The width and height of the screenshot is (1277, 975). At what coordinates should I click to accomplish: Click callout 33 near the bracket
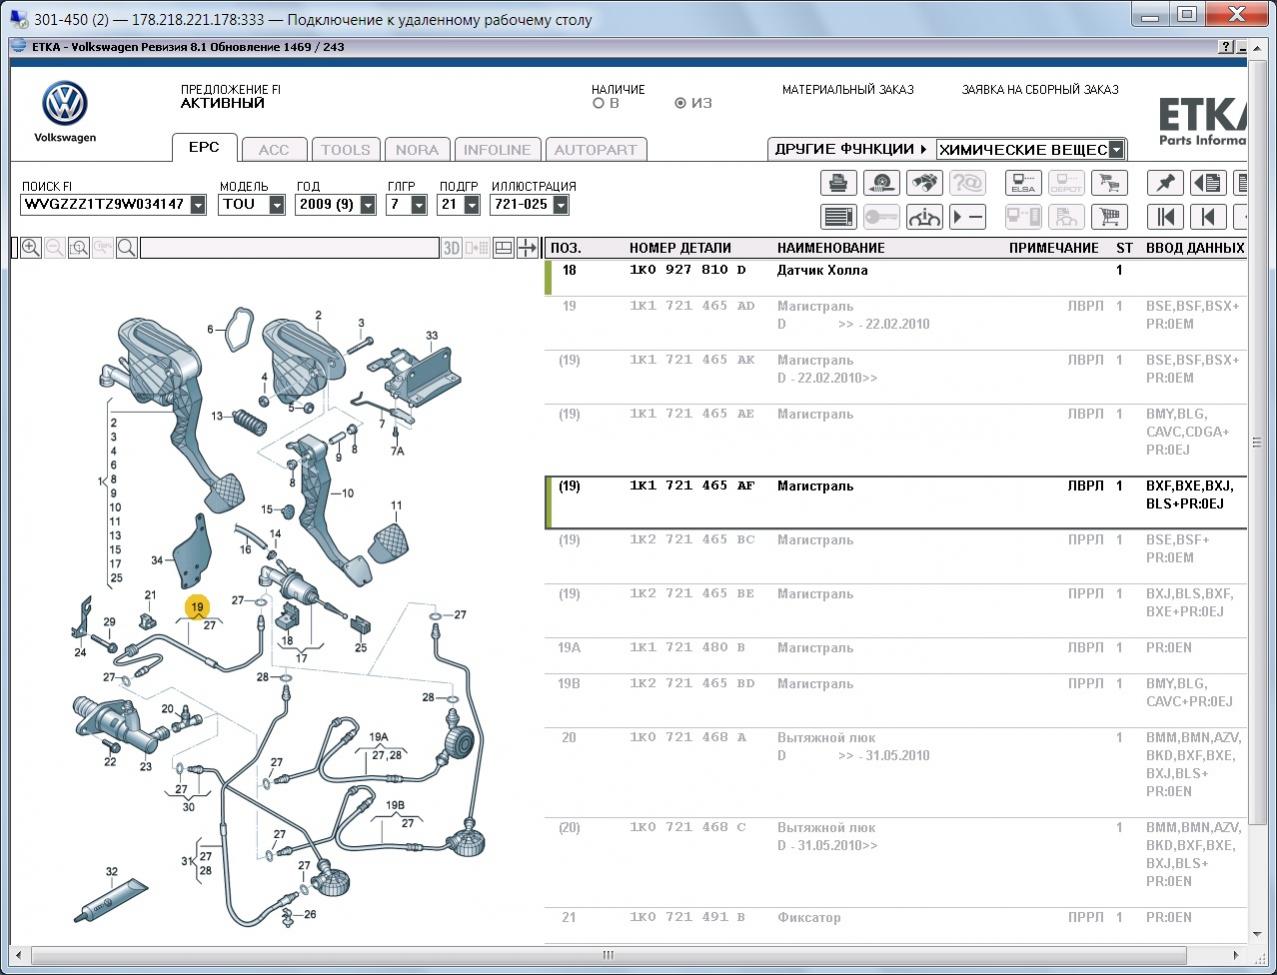pos(432,336)
